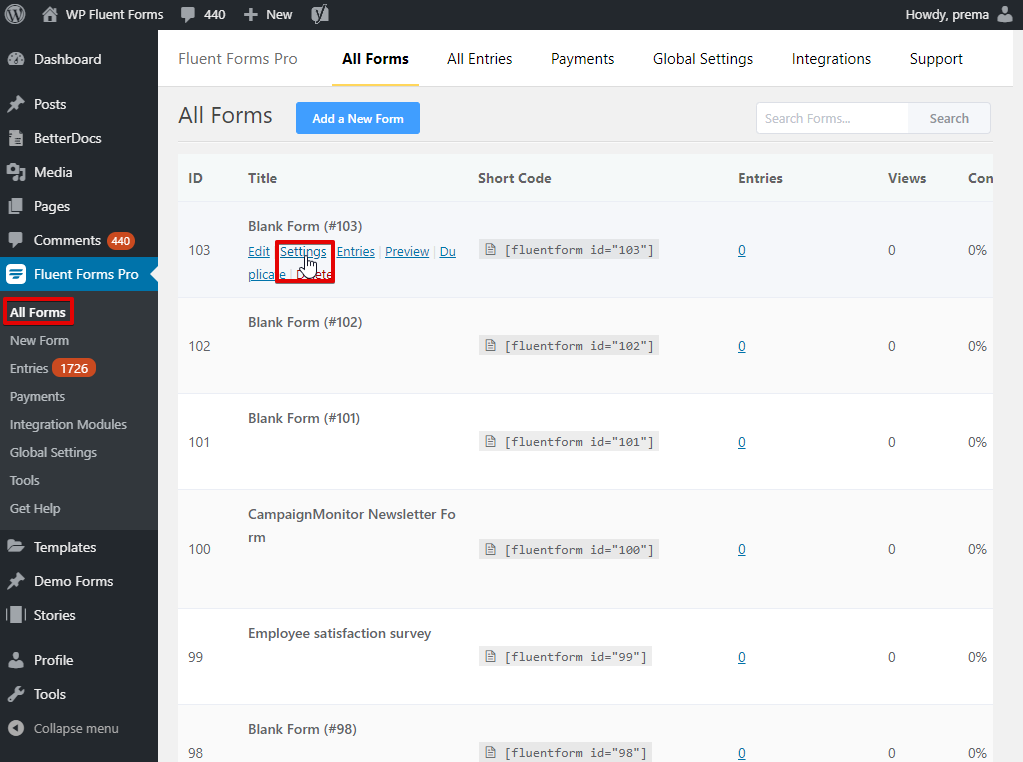Image resolution: width=1023 pixels, height=762 pixels.
Task: Switch to the All Entries tab
Action: (x=480, y=59)
